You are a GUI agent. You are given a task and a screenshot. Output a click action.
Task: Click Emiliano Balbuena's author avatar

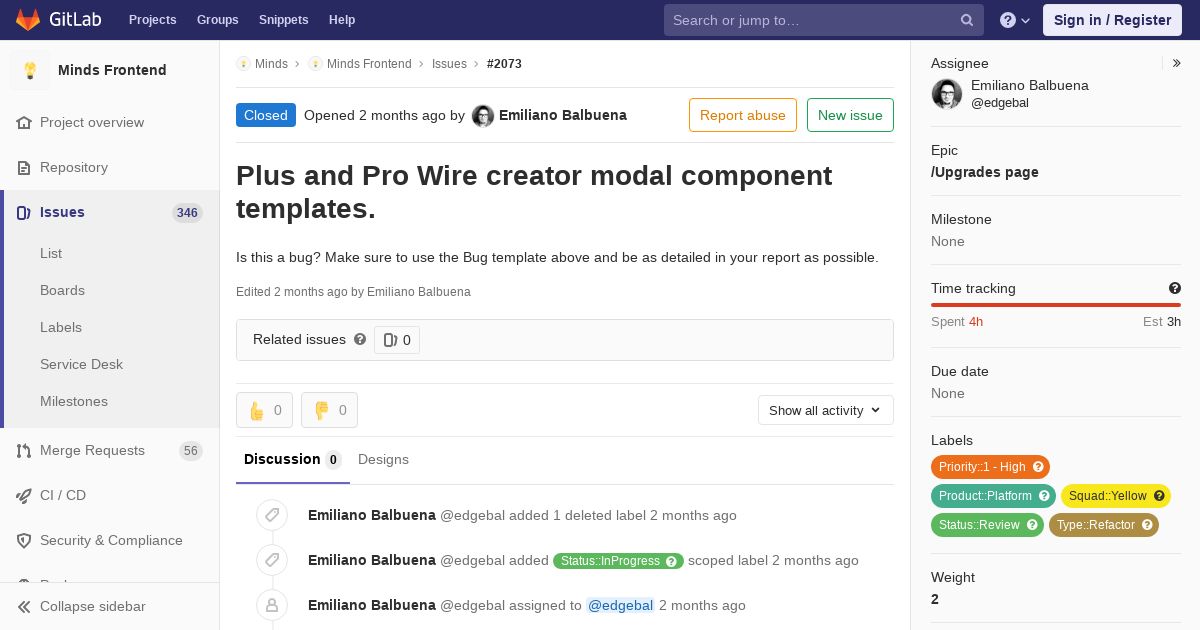(x=483, y=116)
